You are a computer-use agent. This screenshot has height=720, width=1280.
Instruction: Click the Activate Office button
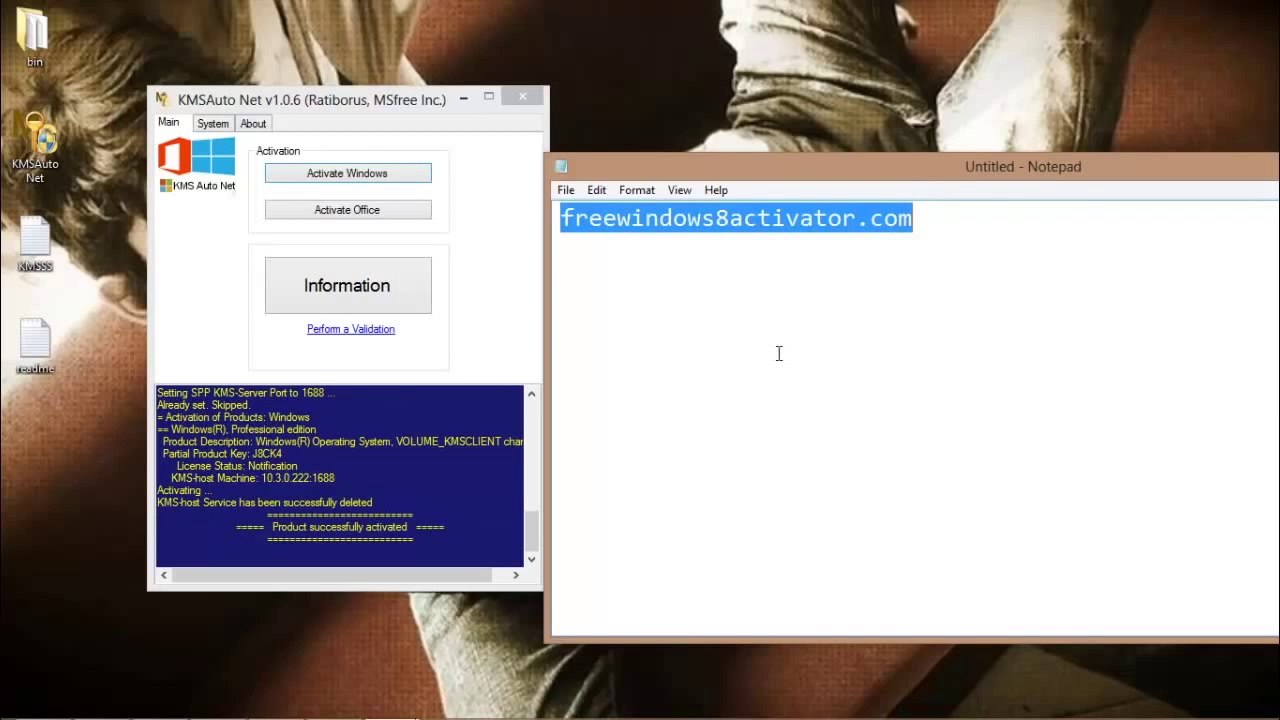click(348, 210)
